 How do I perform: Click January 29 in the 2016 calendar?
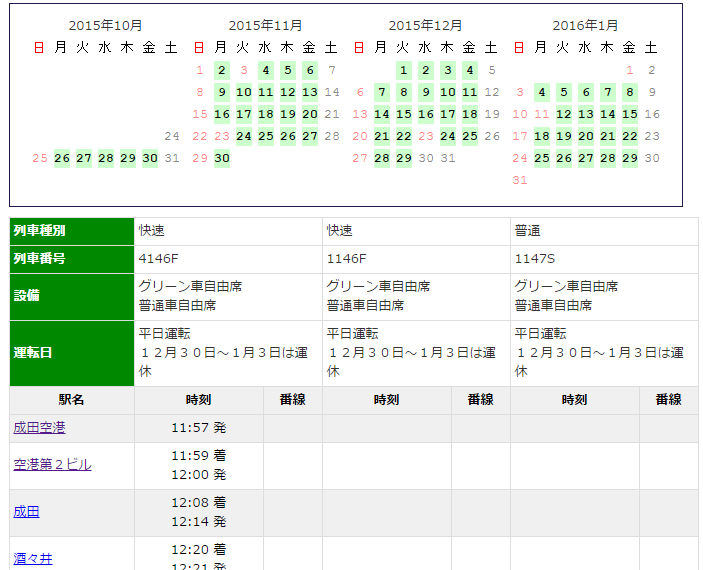click(x=630, y=158)
